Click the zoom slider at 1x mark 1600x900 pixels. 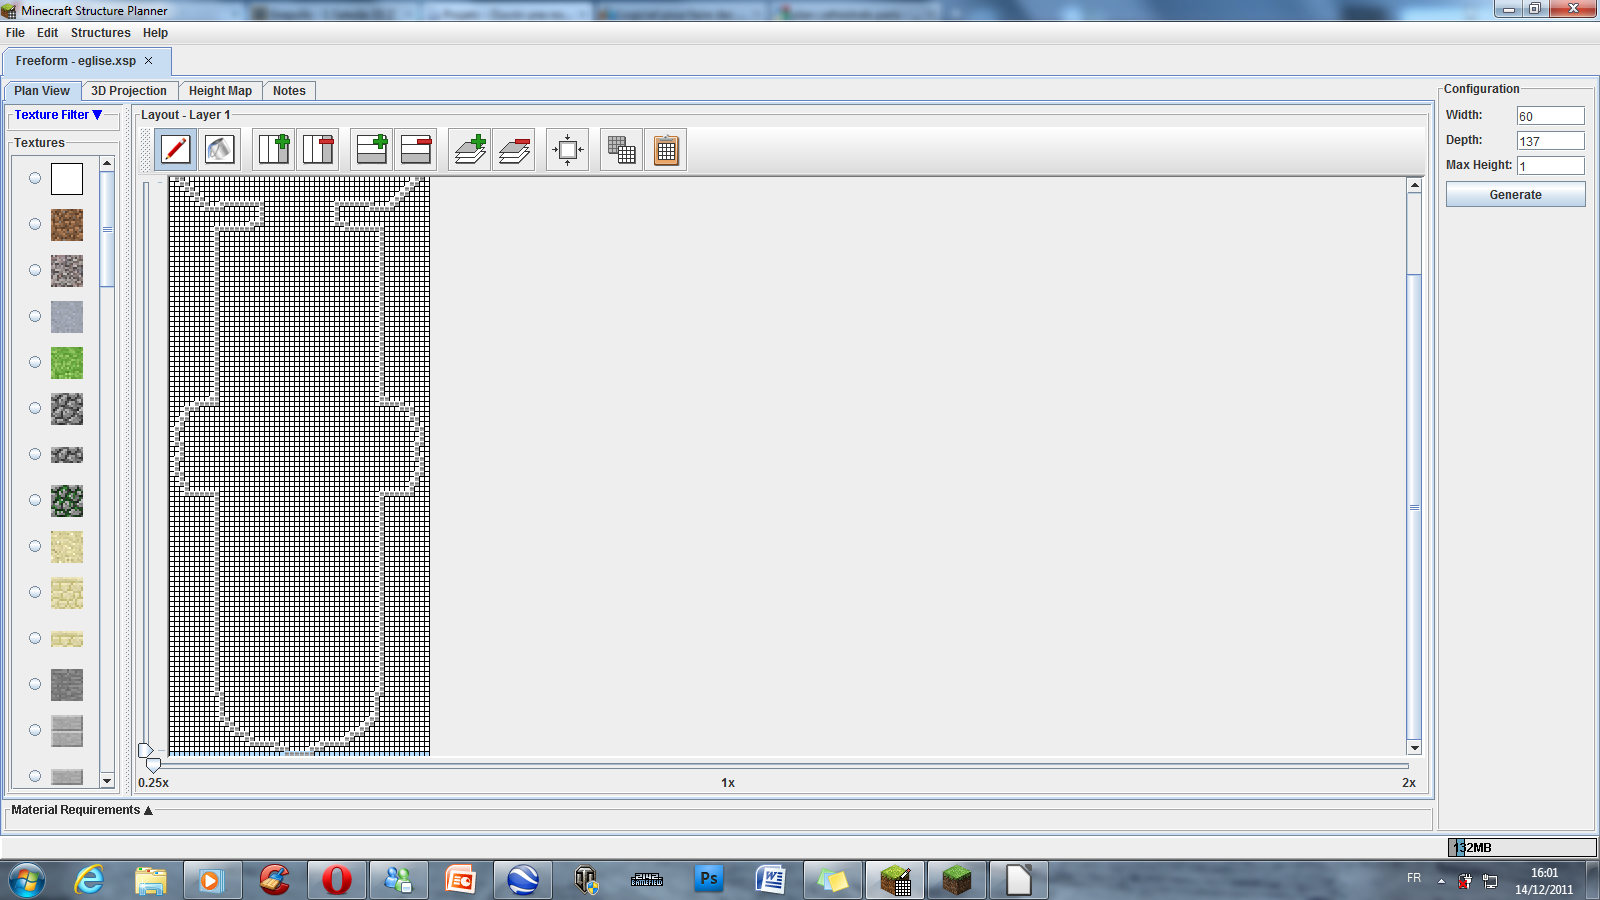[728, 766]
